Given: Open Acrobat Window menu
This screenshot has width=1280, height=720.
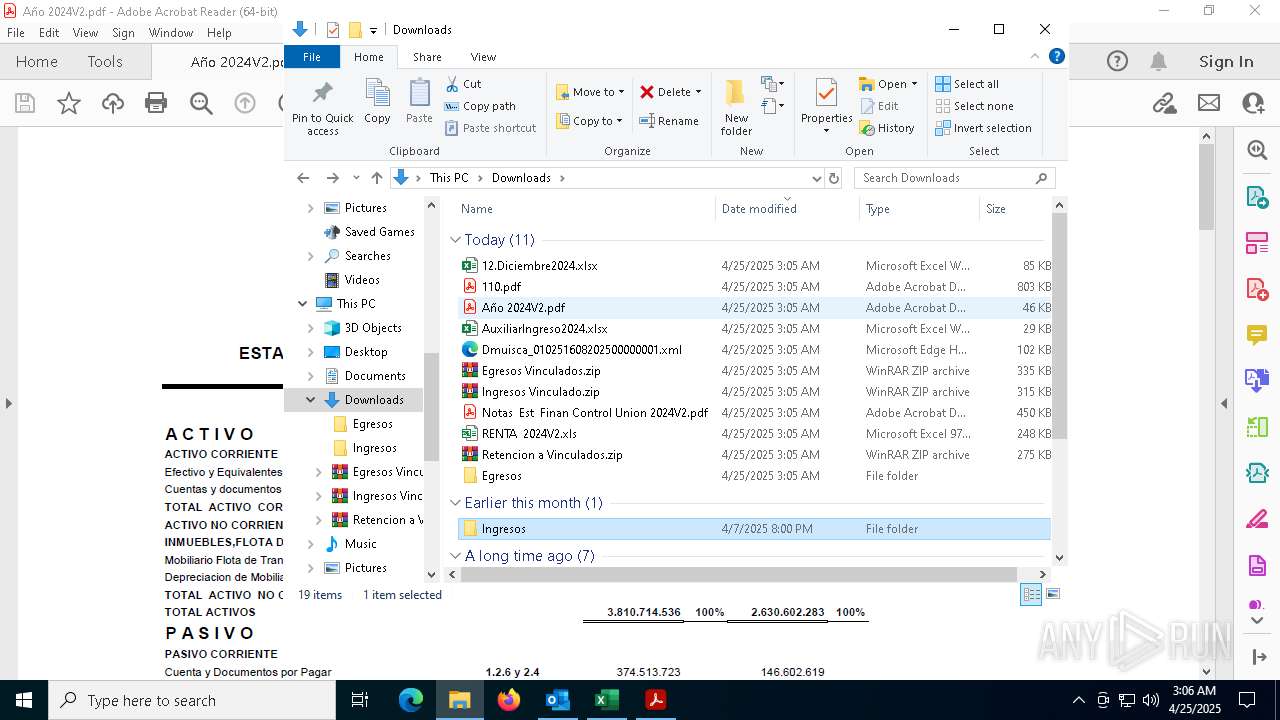Looking at the screenshot, I should coord(171,33).
